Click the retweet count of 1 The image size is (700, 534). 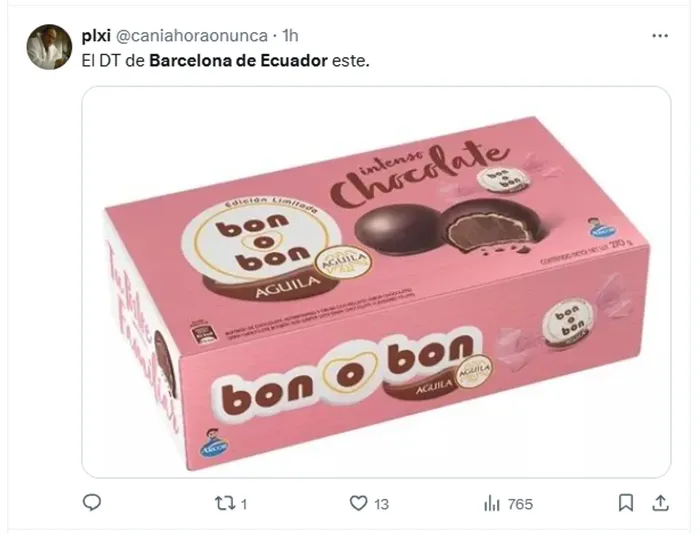(244, 505)
